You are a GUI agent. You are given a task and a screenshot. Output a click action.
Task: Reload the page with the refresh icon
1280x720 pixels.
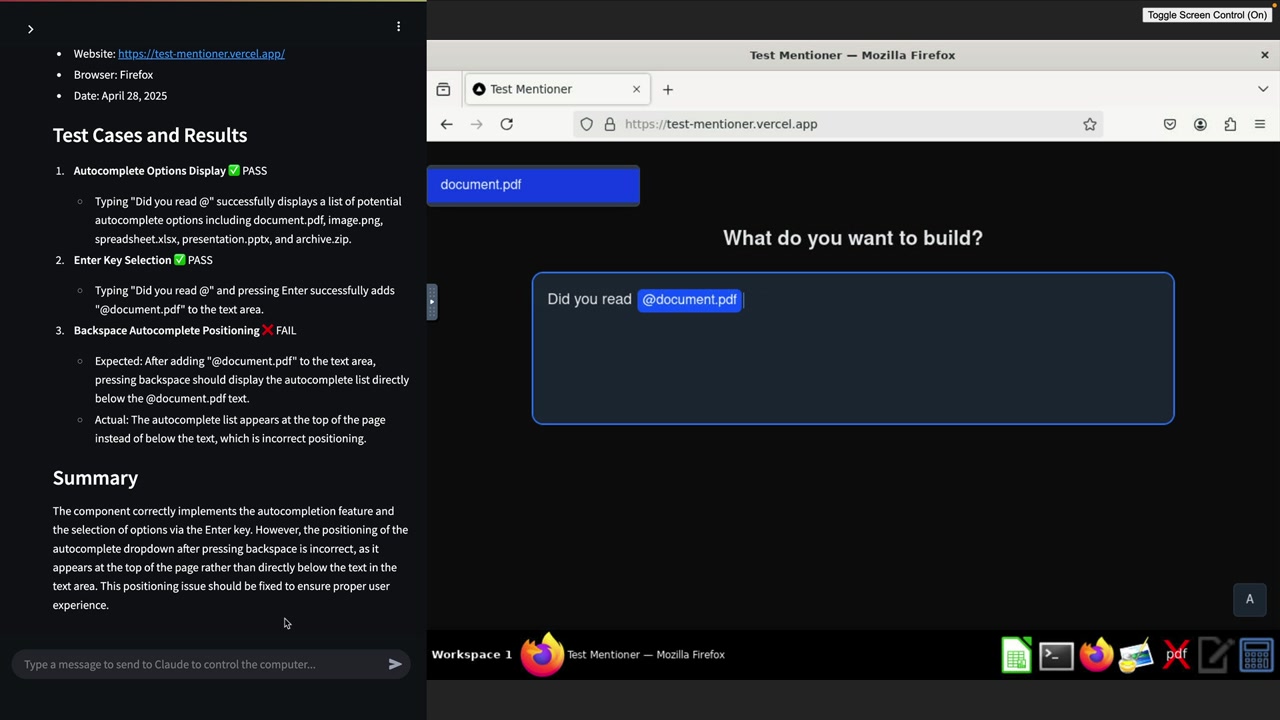(x=506, y=124)
